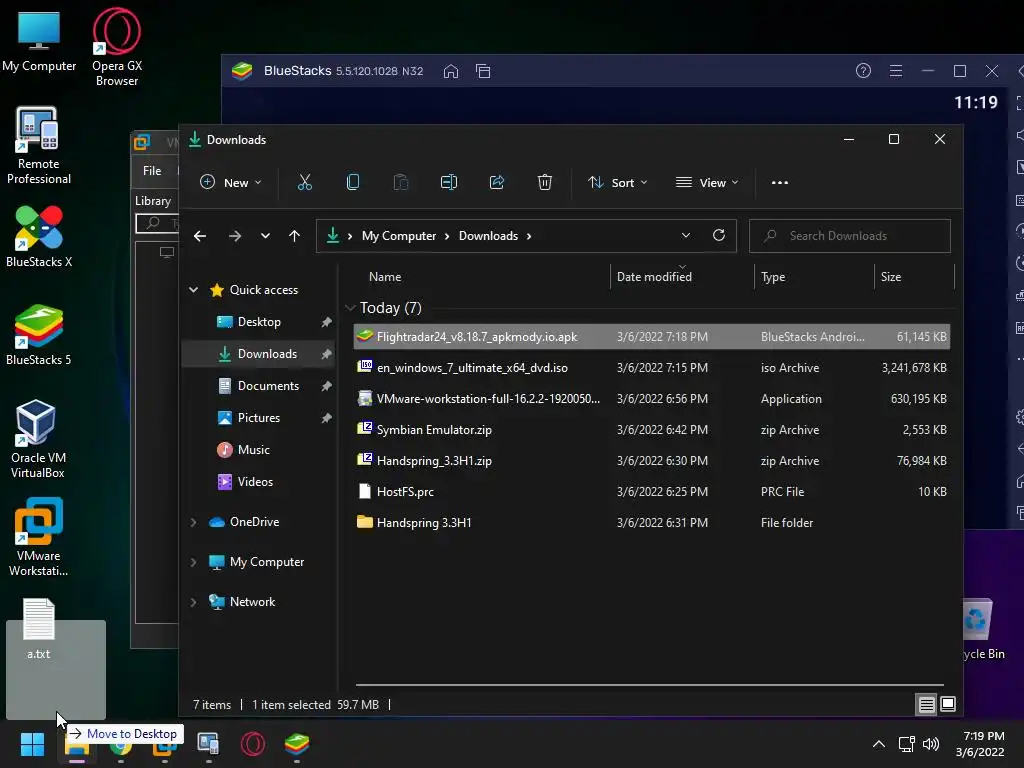
Task: Open Windows Start button
Action: [x=32, y=744]
